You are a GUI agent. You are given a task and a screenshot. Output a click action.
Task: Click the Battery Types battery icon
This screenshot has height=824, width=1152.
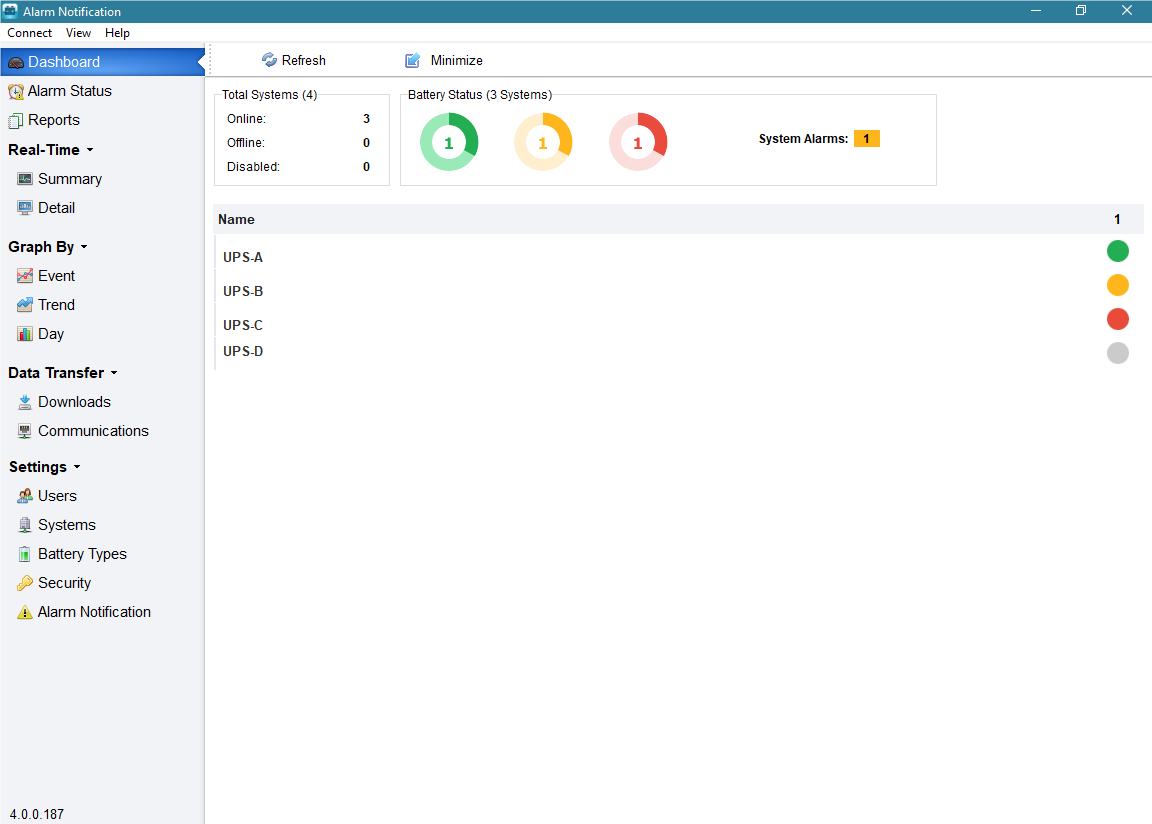[25, 554]
